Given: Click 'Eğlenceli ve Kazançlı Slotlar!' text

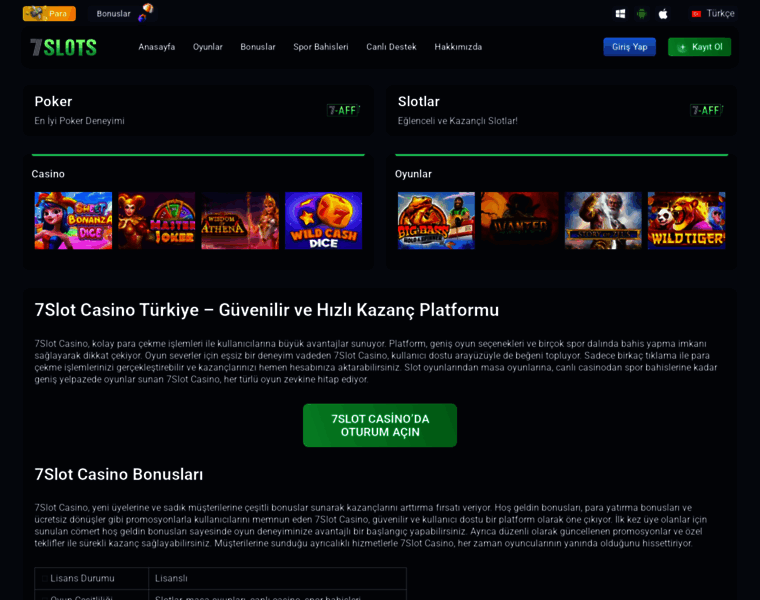Looking at the screenshot, I should pos(458,121).
